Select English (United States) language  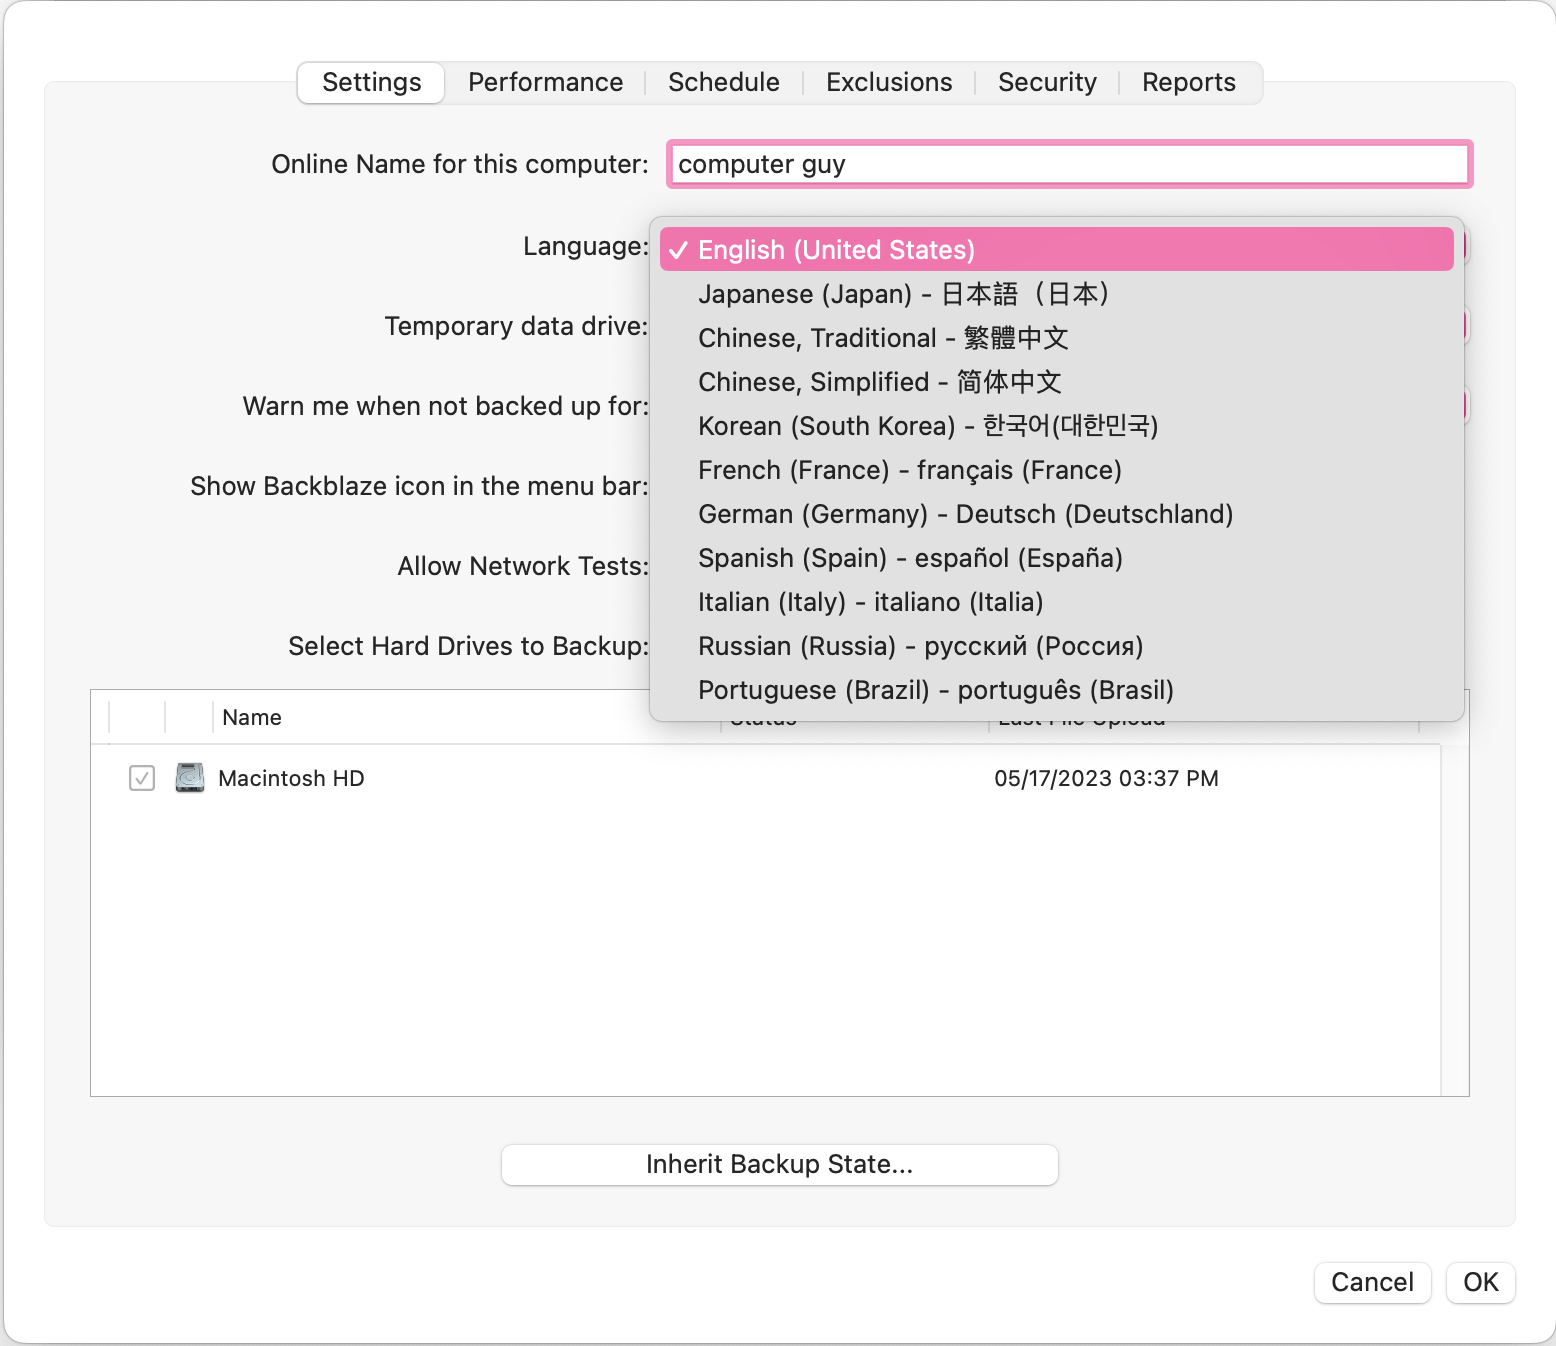(1057, 250)
